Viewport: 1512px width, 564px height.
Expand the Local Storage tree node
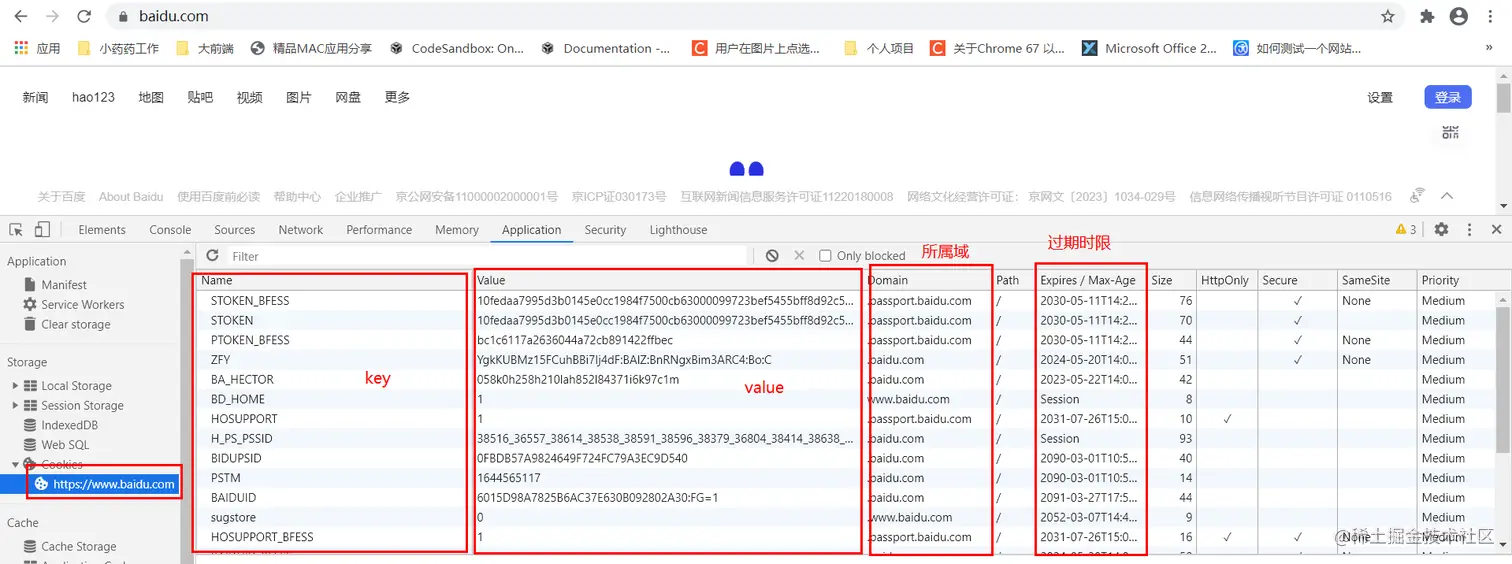[x=15, y=386]
